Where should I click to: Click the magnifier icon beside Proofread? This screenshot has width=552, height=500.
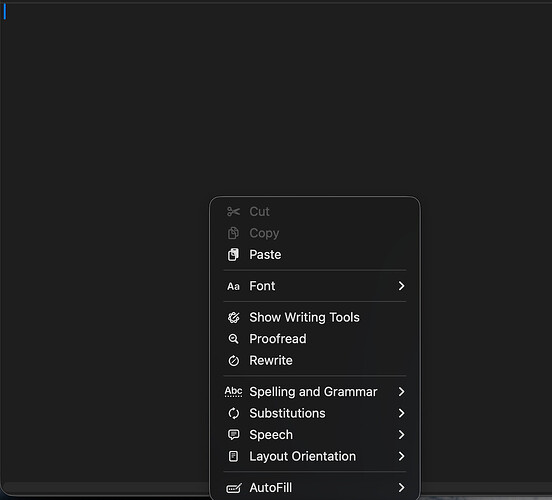[x=233, y=339]
